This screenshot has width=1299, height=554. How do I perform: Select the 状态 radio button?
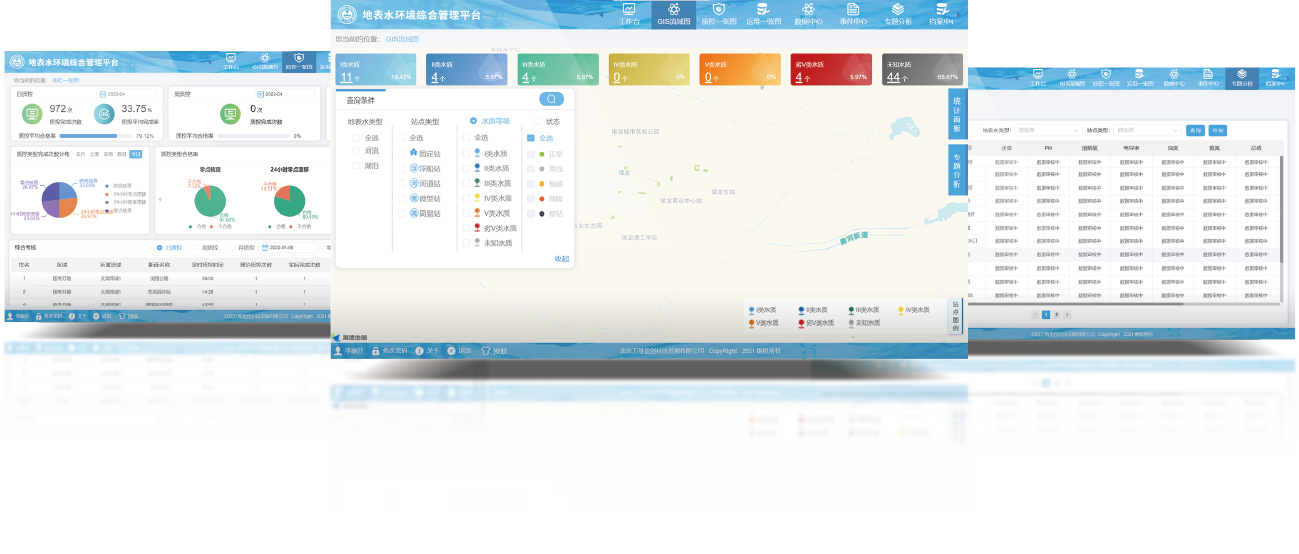(537, 121)
